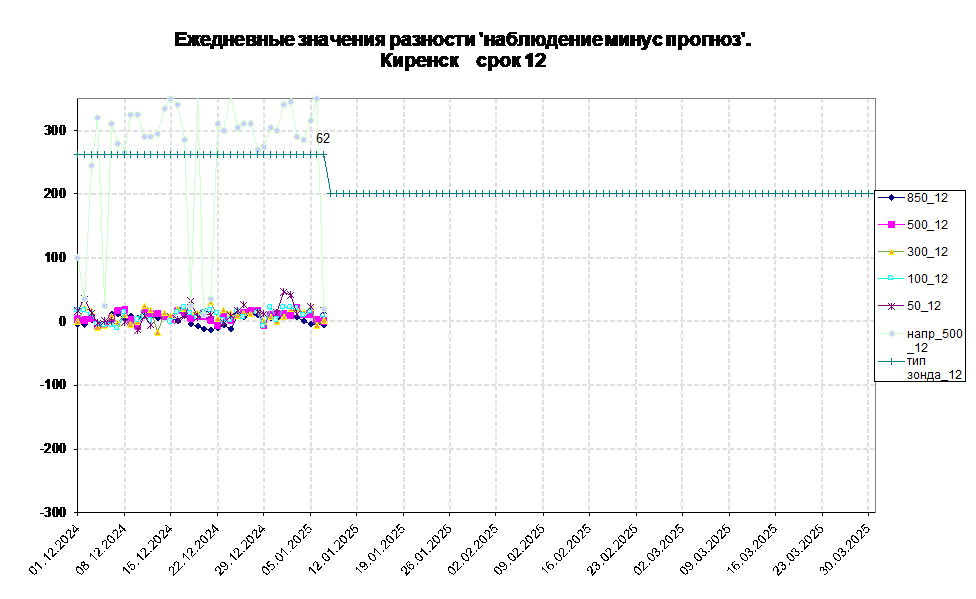The image size is (976, 599).
Task: Click the y-axis label -100
Action: 52,385
